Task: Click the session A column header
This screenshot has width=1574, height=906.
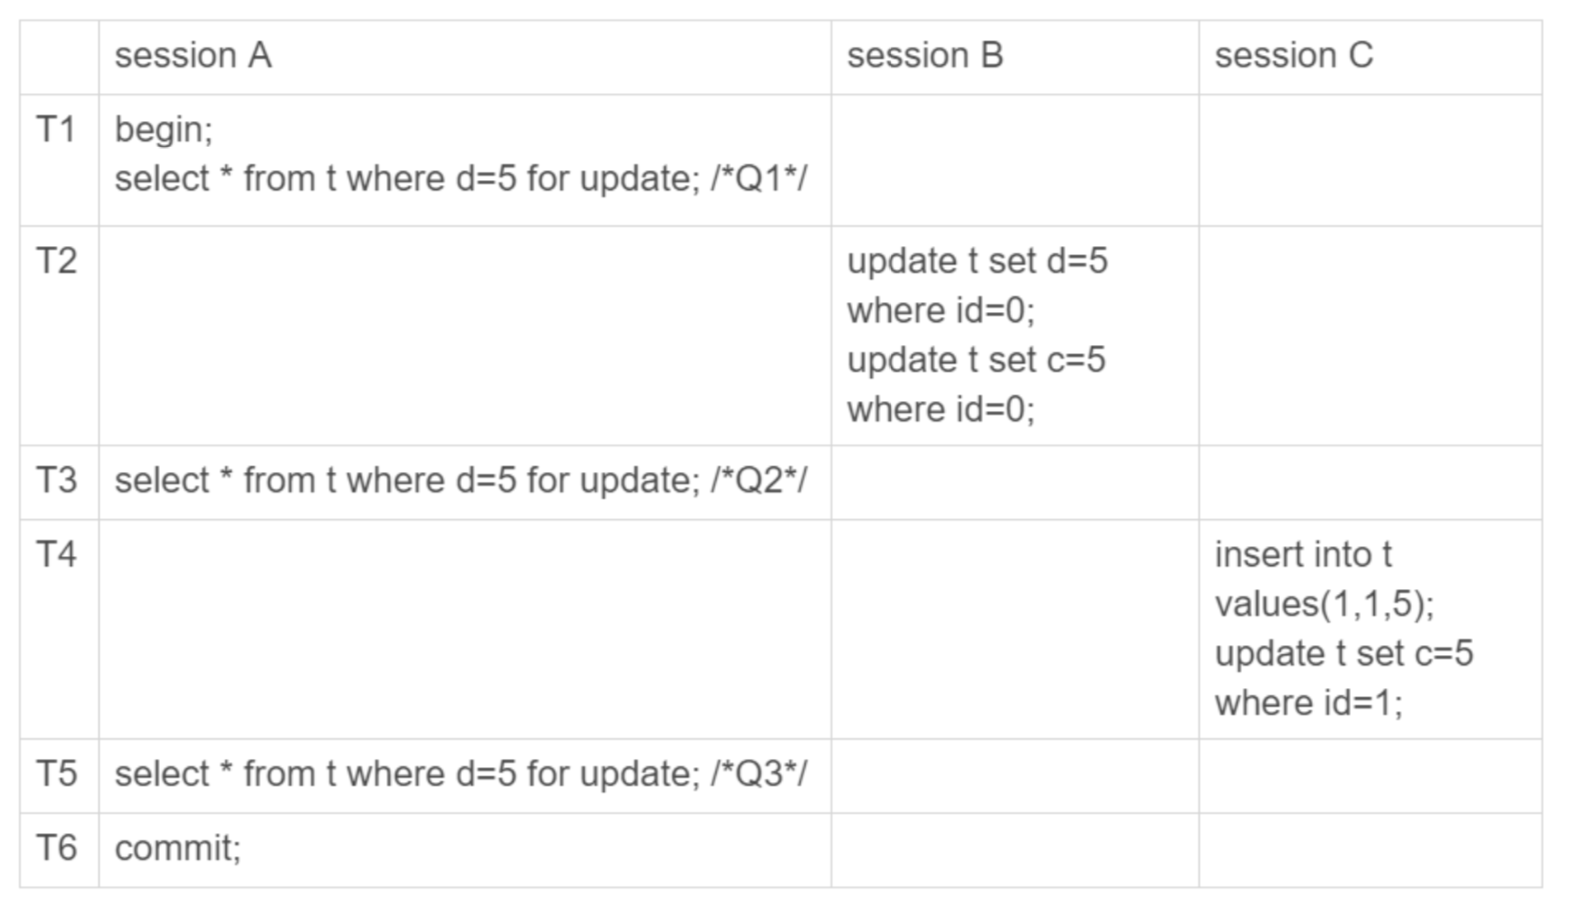Action: pos(193,56)
